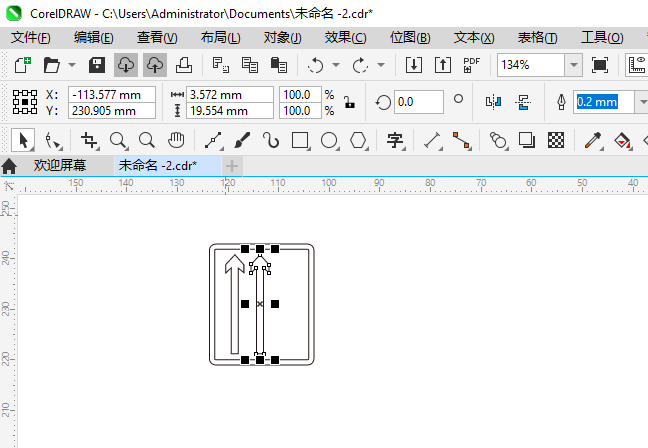Toggle the rulers display icon

tap(637, 65)
